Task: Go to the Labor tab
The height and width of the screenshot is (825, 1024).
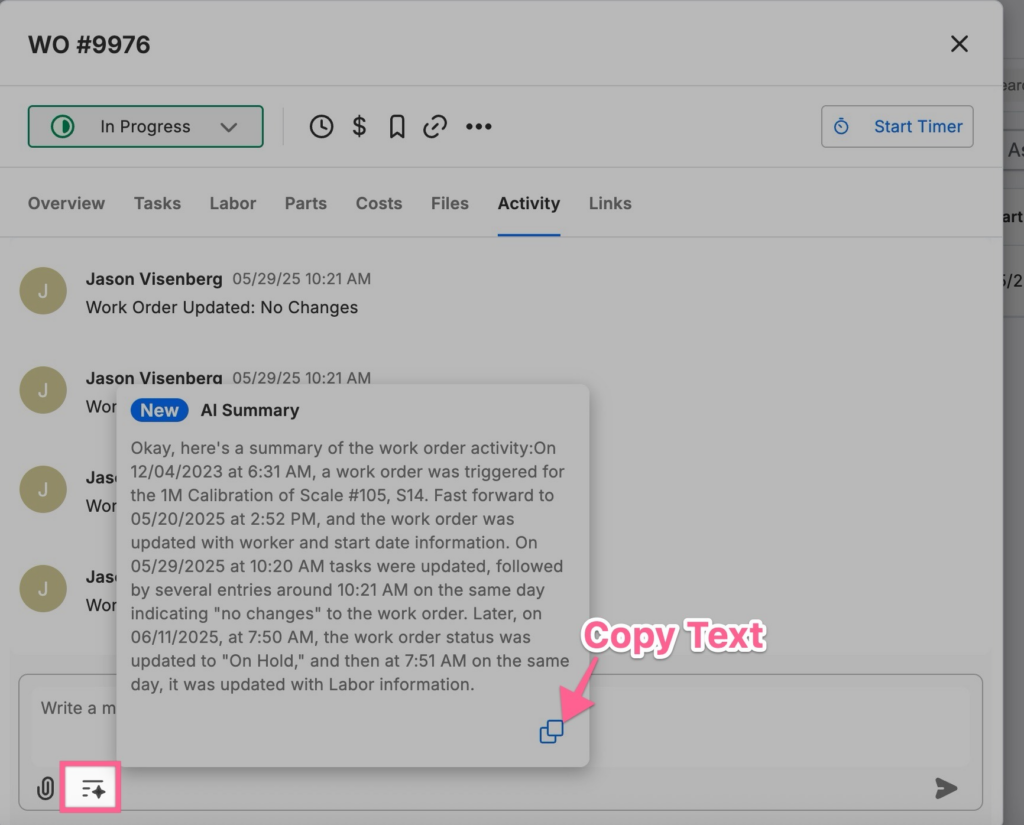Action: (233, 203)
